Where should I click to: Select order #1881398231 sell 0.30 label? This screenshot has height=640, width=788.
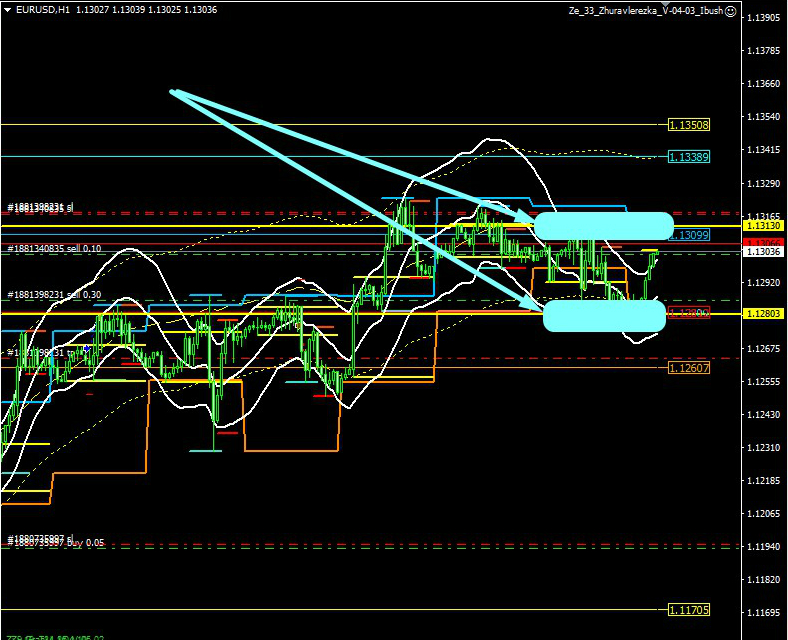pos(54,294)
